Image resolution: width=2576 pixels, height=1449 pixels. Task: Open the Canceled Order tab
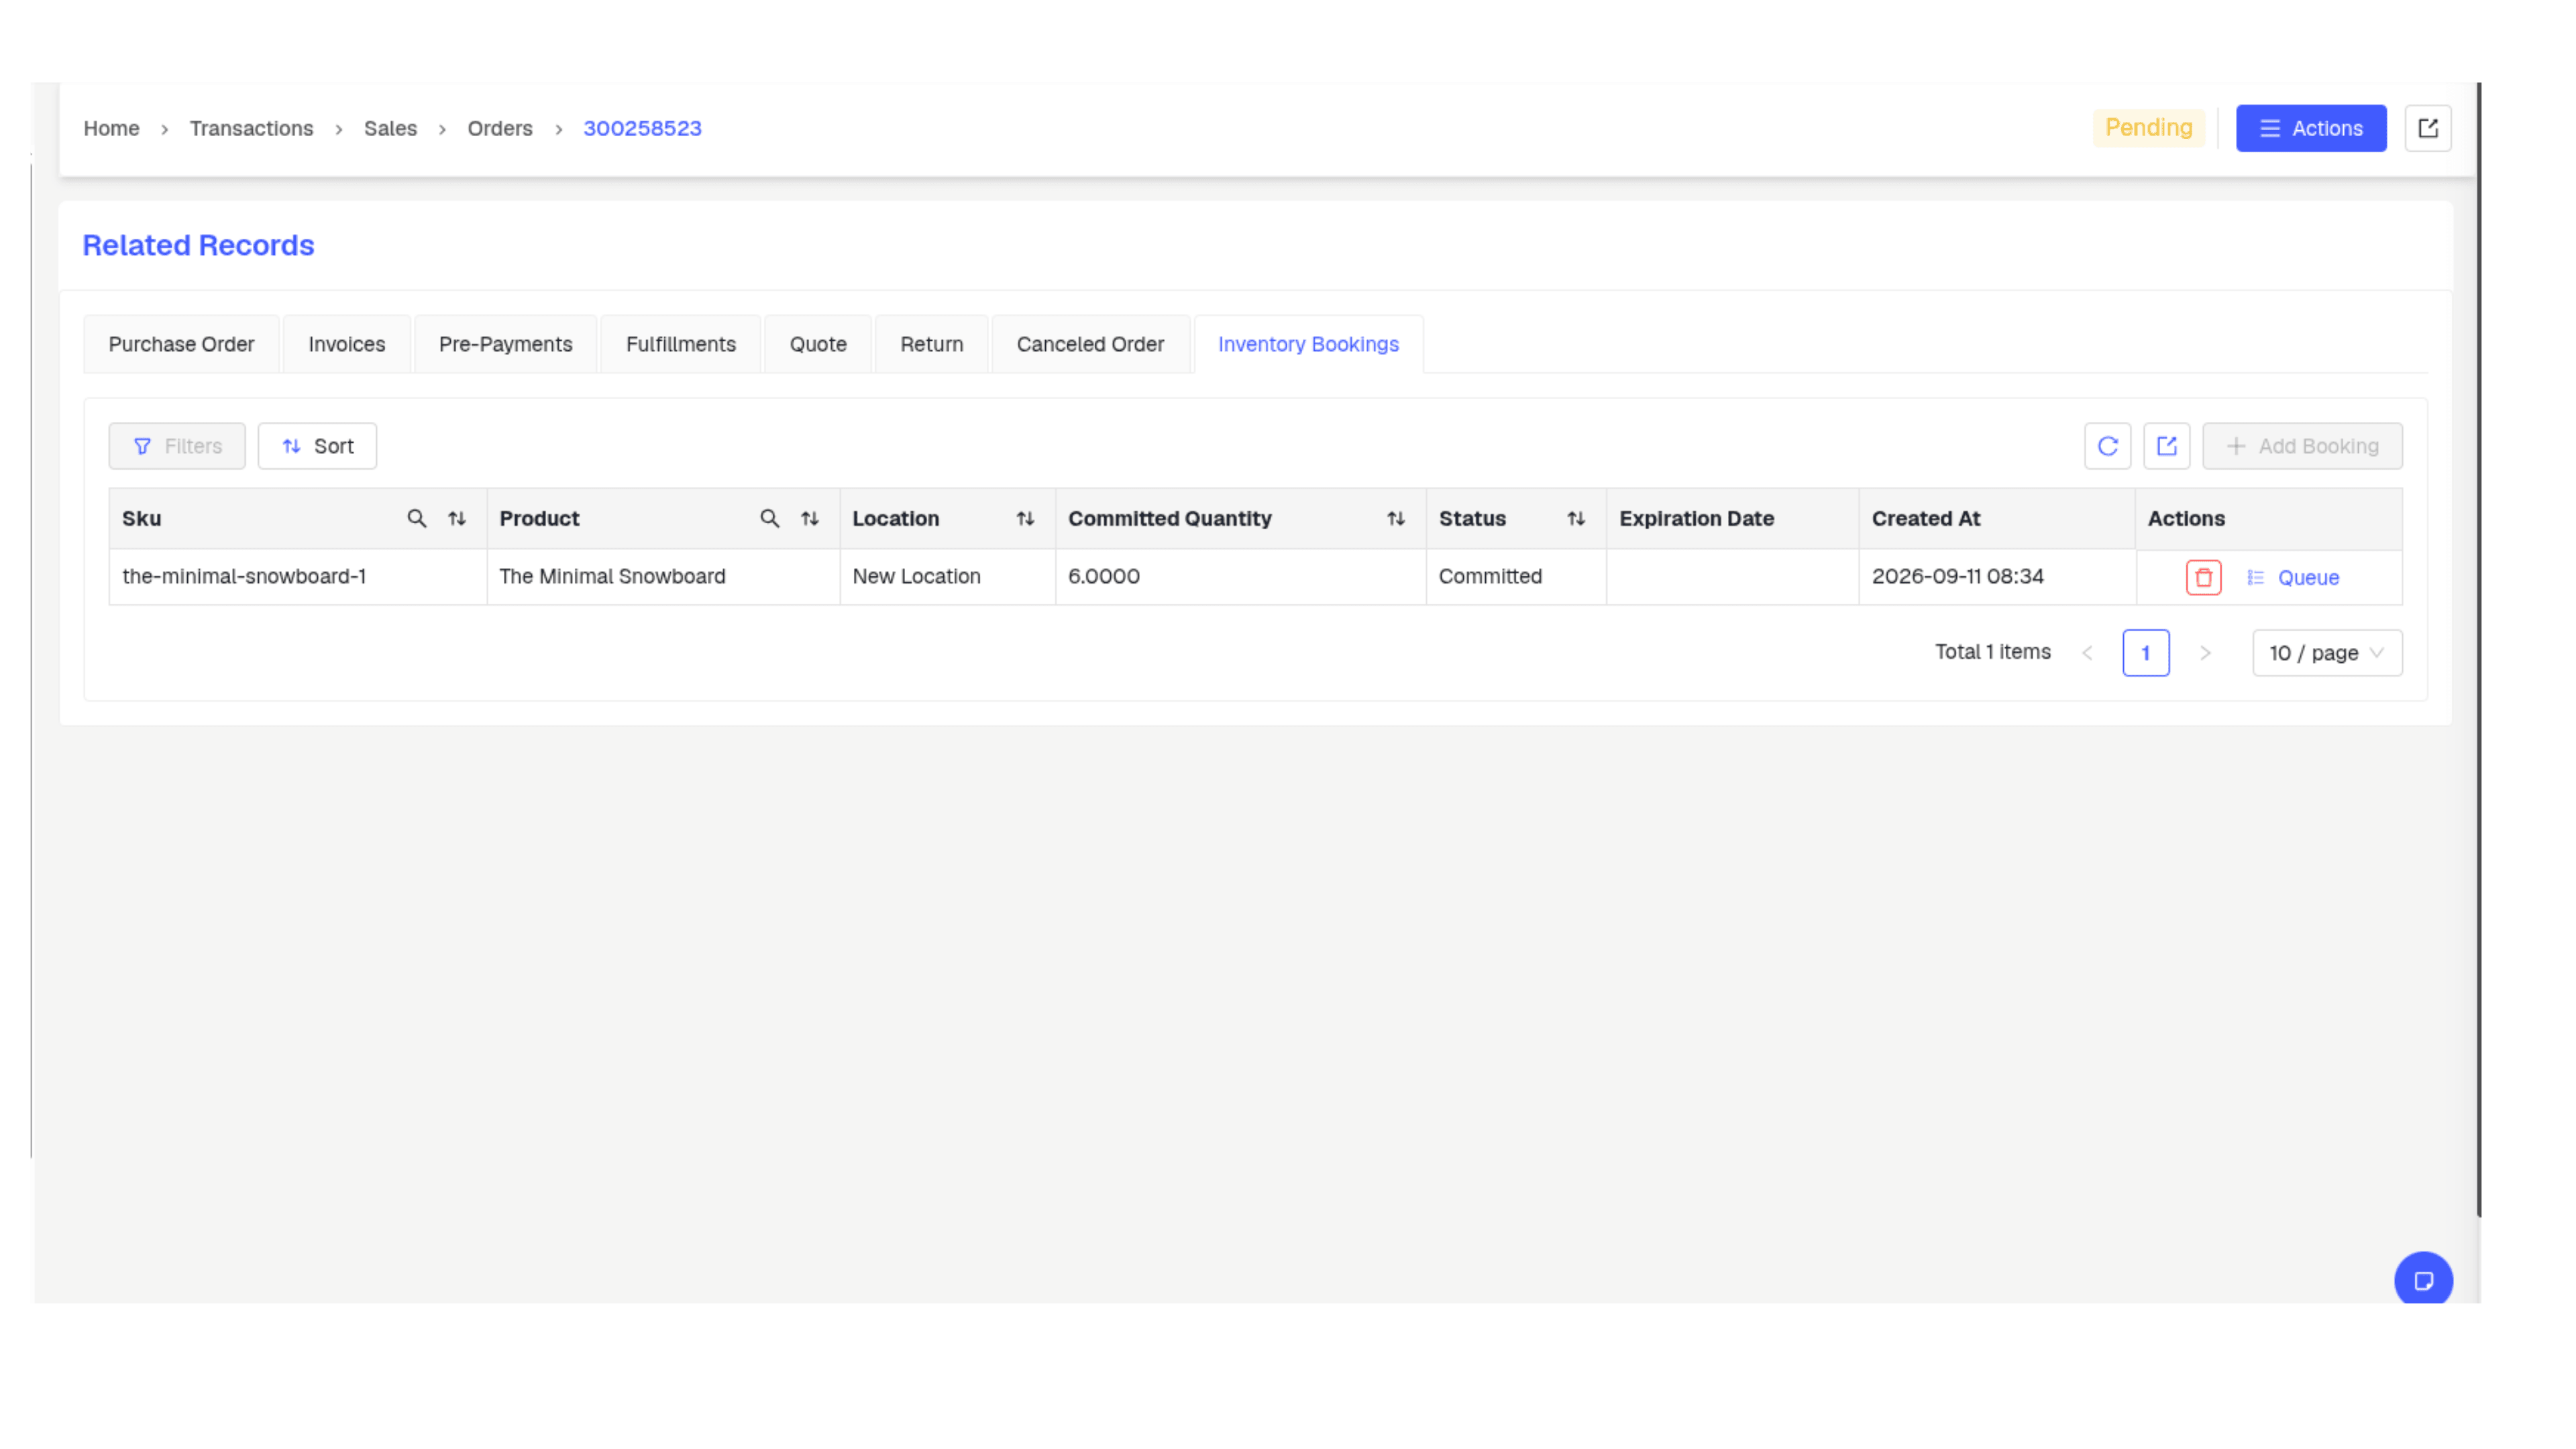1090,344
